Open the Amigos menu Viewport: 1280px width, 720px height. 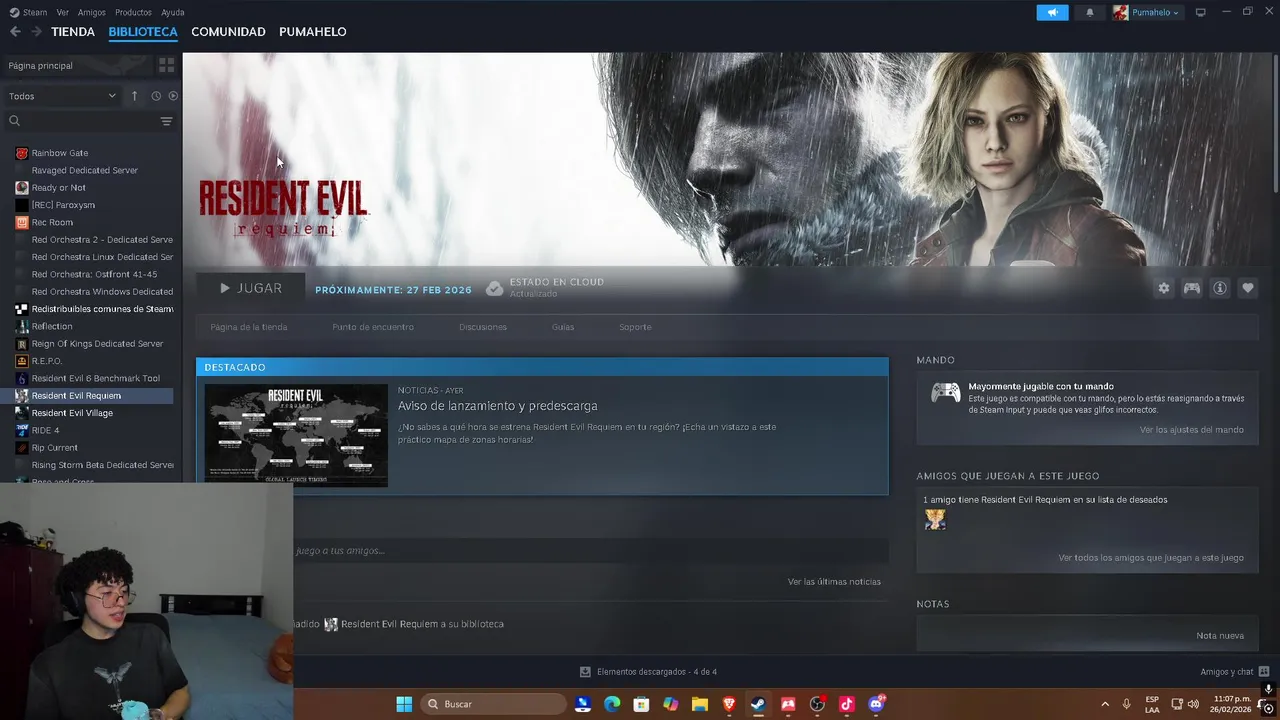pyautogui.click(x=91, y=12)
